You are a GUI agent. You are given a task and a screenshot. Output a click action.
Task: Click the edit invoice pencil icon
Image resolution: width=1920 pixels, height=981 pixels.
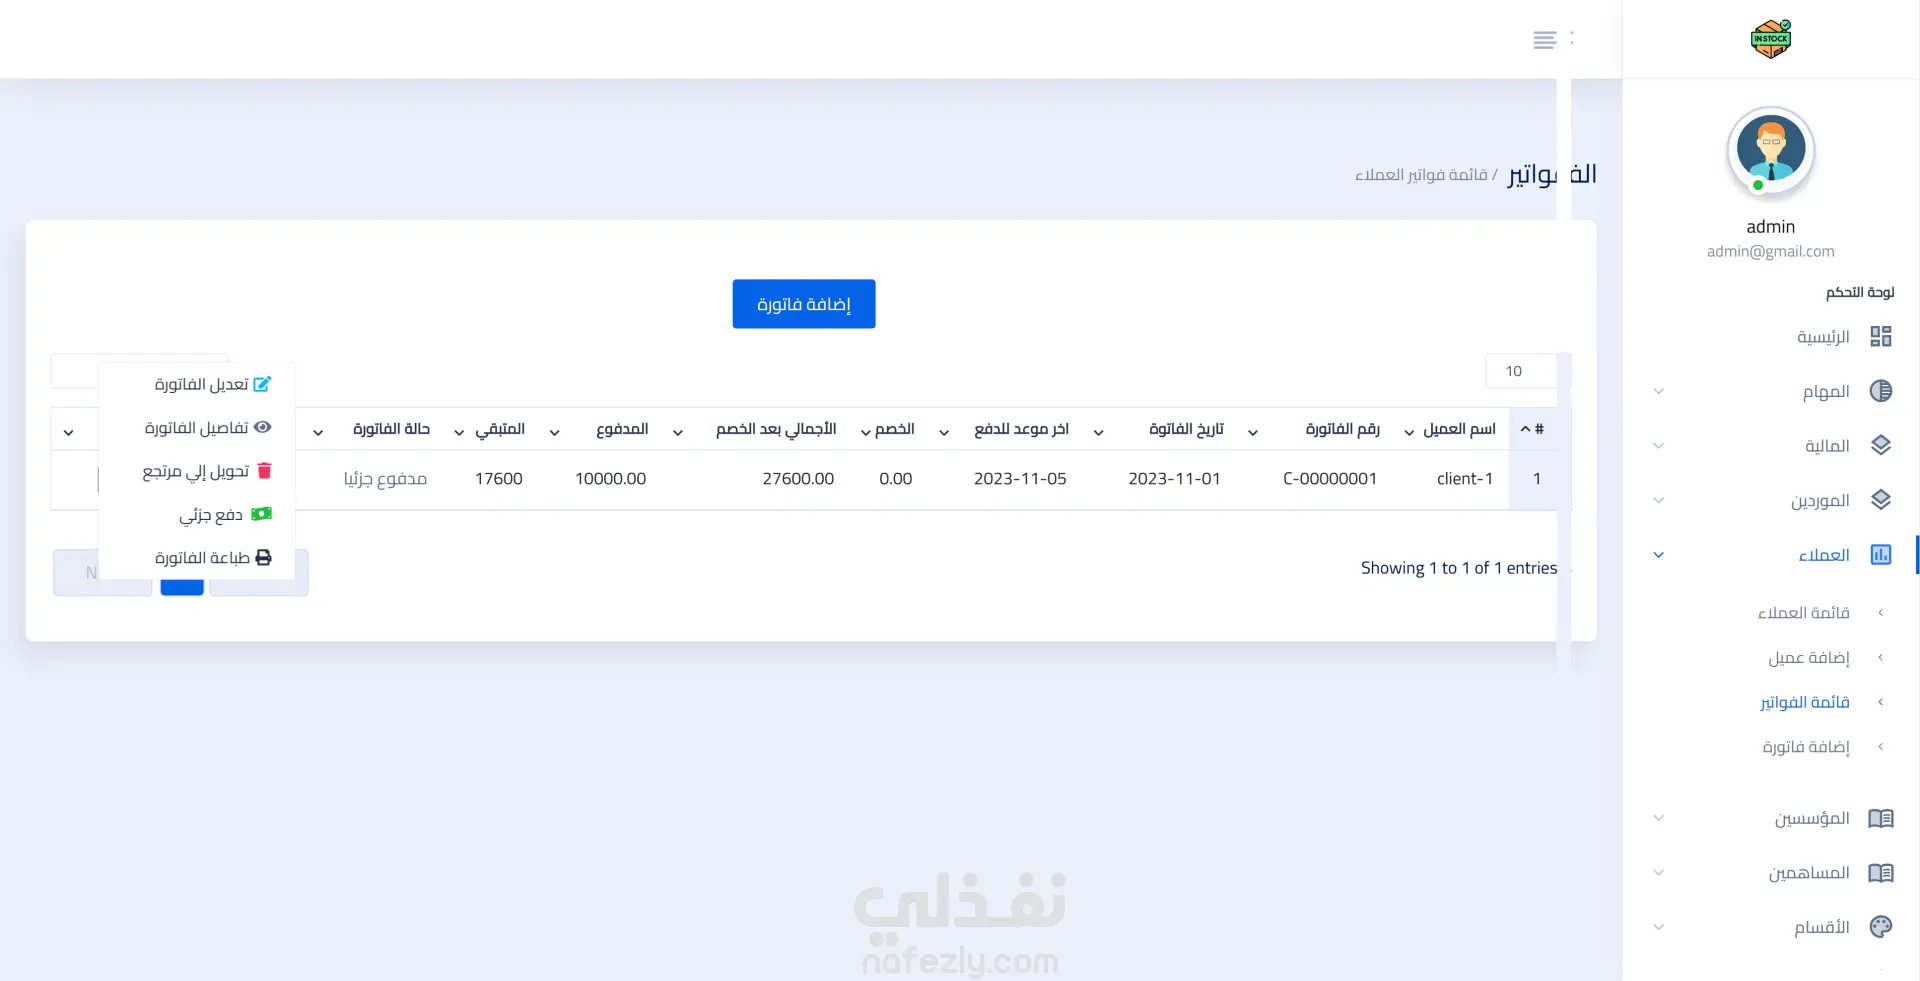262,384
